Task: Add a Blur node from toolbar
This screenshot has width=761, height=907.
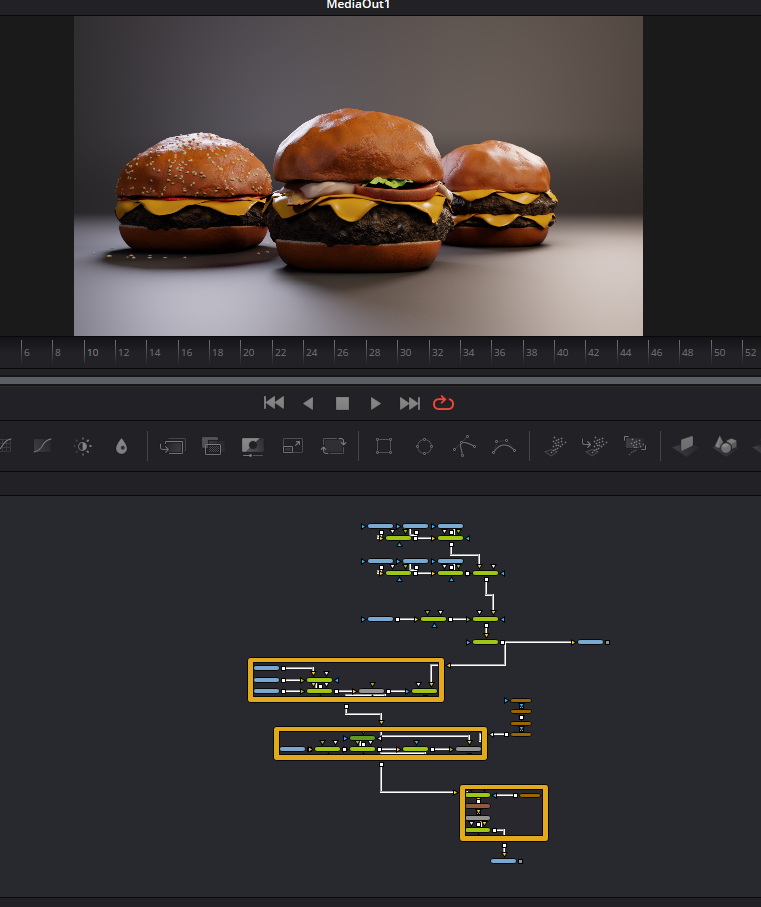Action: pos(121,447)
